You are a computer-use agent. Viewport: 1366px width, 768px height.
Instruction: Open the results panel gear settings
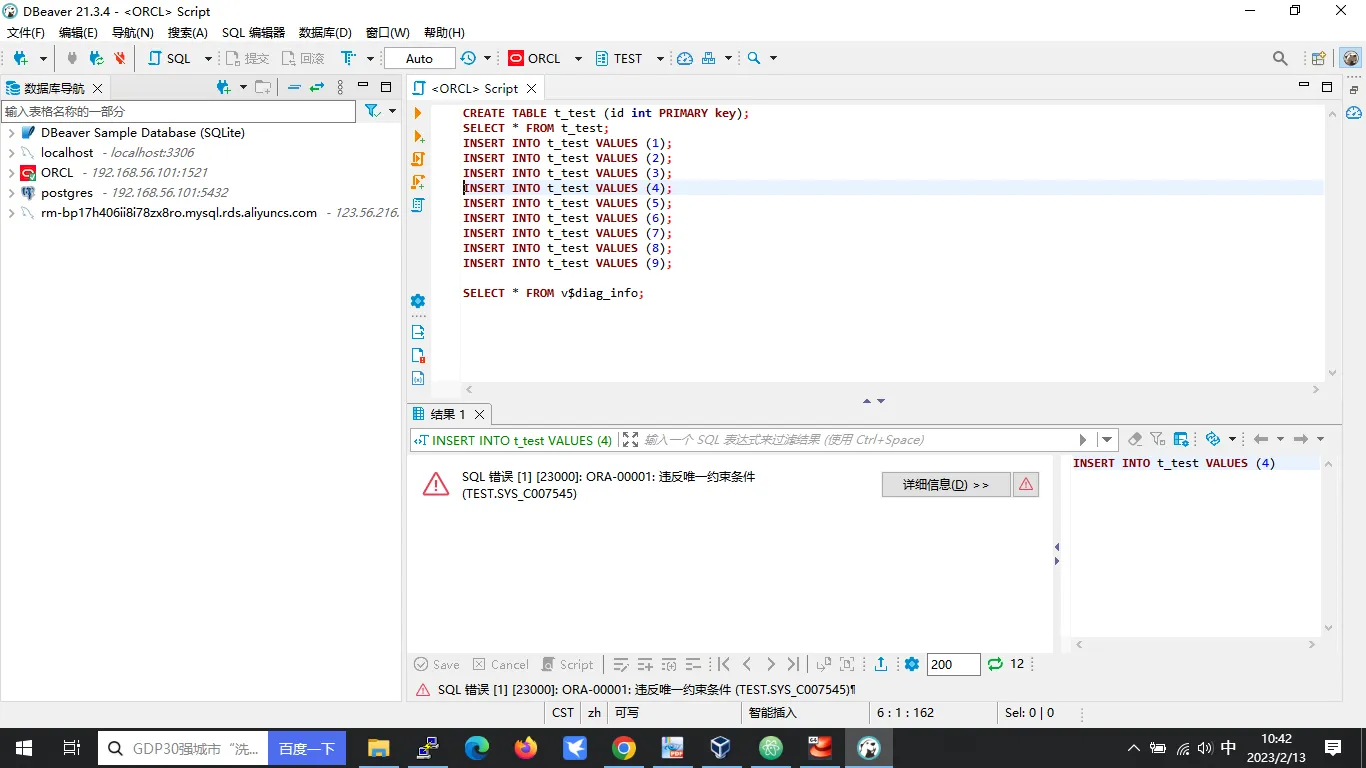(911, 664)
